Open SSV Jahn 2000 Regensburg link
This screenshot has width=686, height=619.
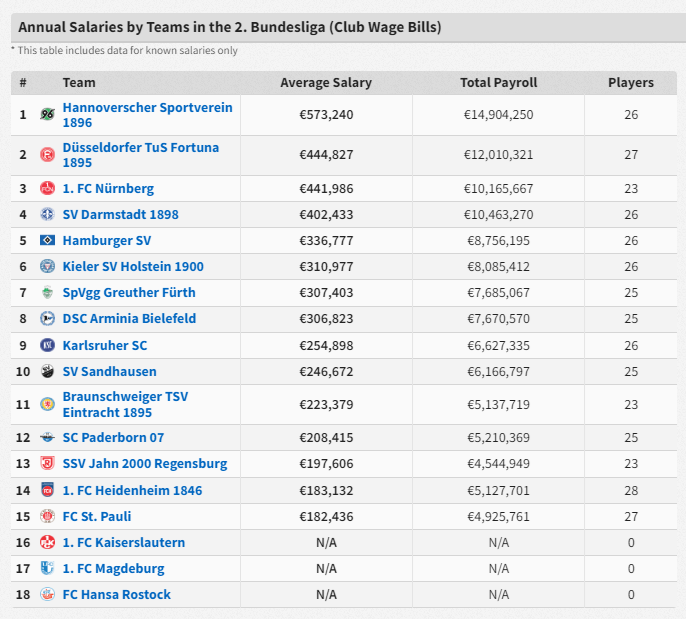tap(145, 464)
